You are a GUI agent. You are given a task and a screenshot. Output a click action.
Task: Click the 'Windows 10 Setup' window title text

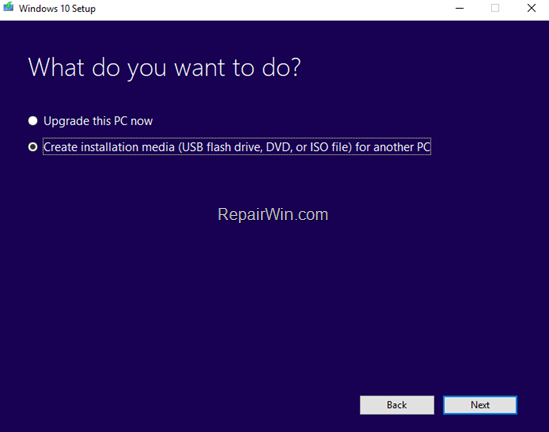57,8
